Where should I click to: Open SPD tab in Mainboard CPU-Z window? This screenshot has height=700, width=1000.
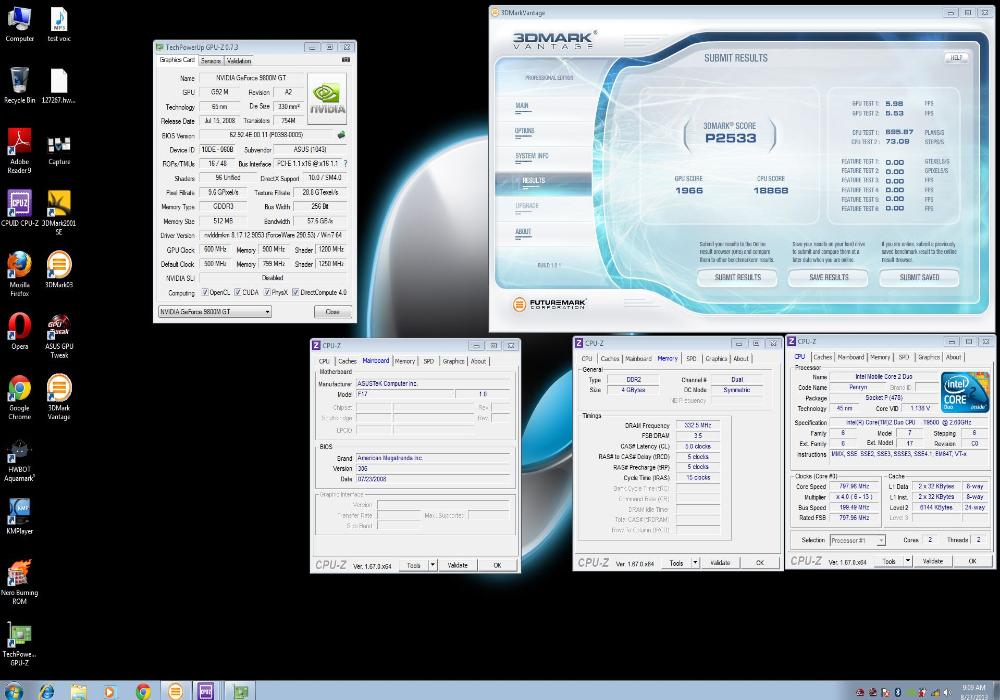pos(429,361)
